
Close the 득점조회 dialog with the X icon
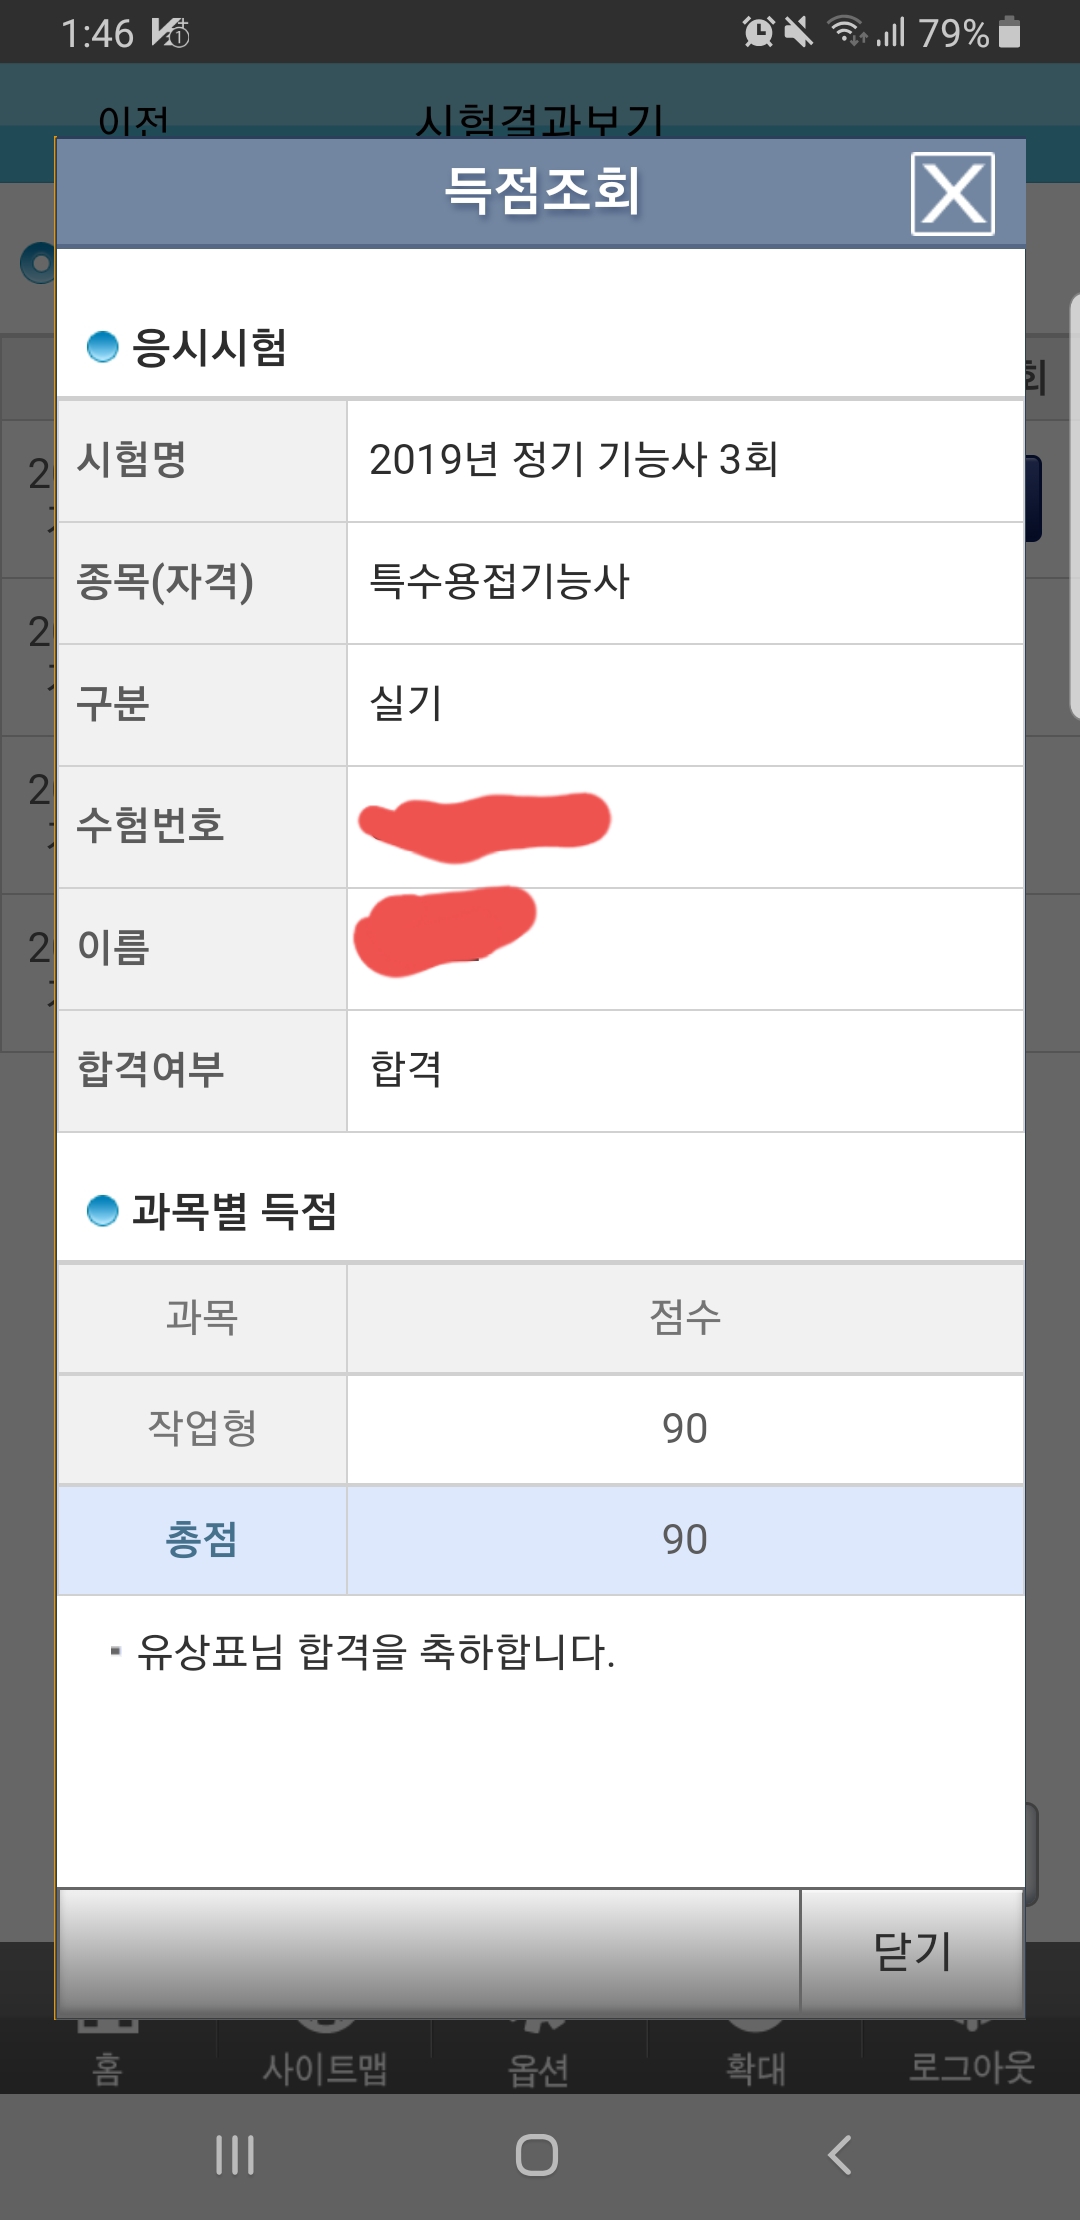952,193
